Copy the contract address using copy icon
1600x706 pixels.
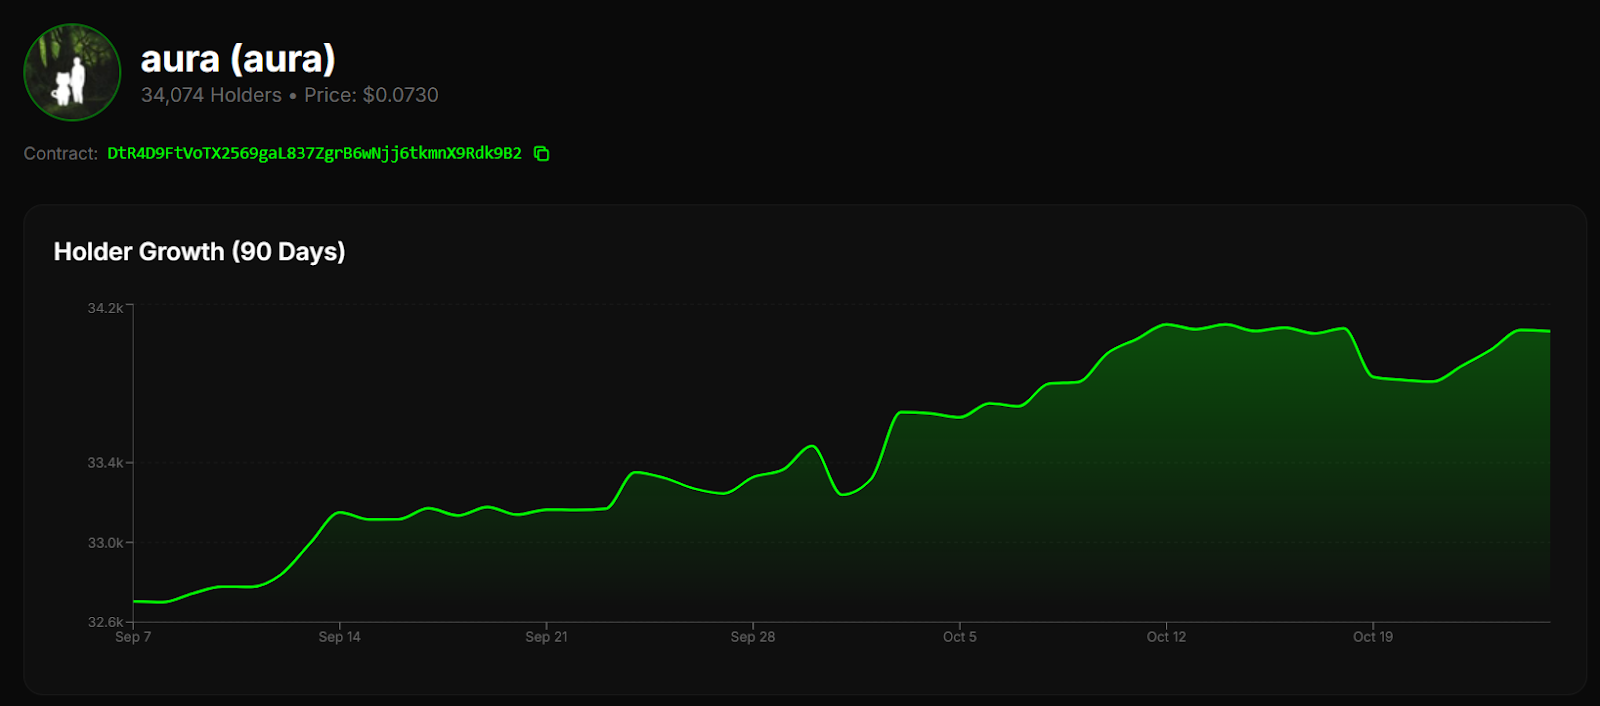[541, 153]
